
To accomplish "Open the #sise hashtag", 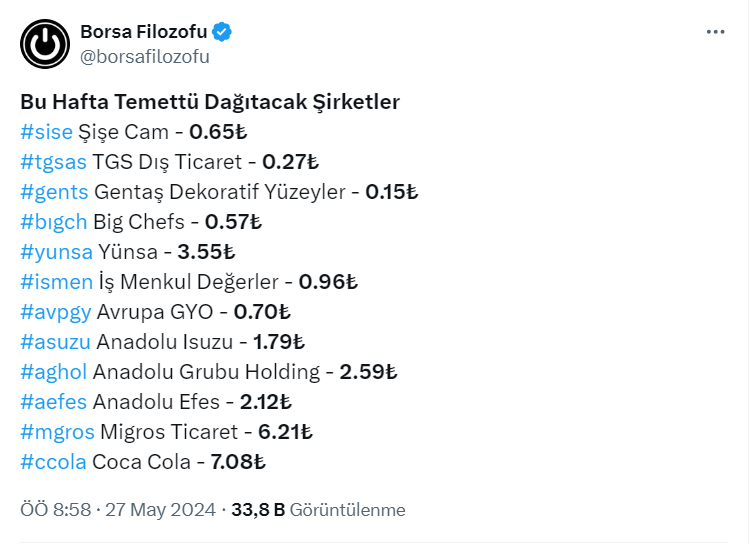I will (x=46, y=132).
